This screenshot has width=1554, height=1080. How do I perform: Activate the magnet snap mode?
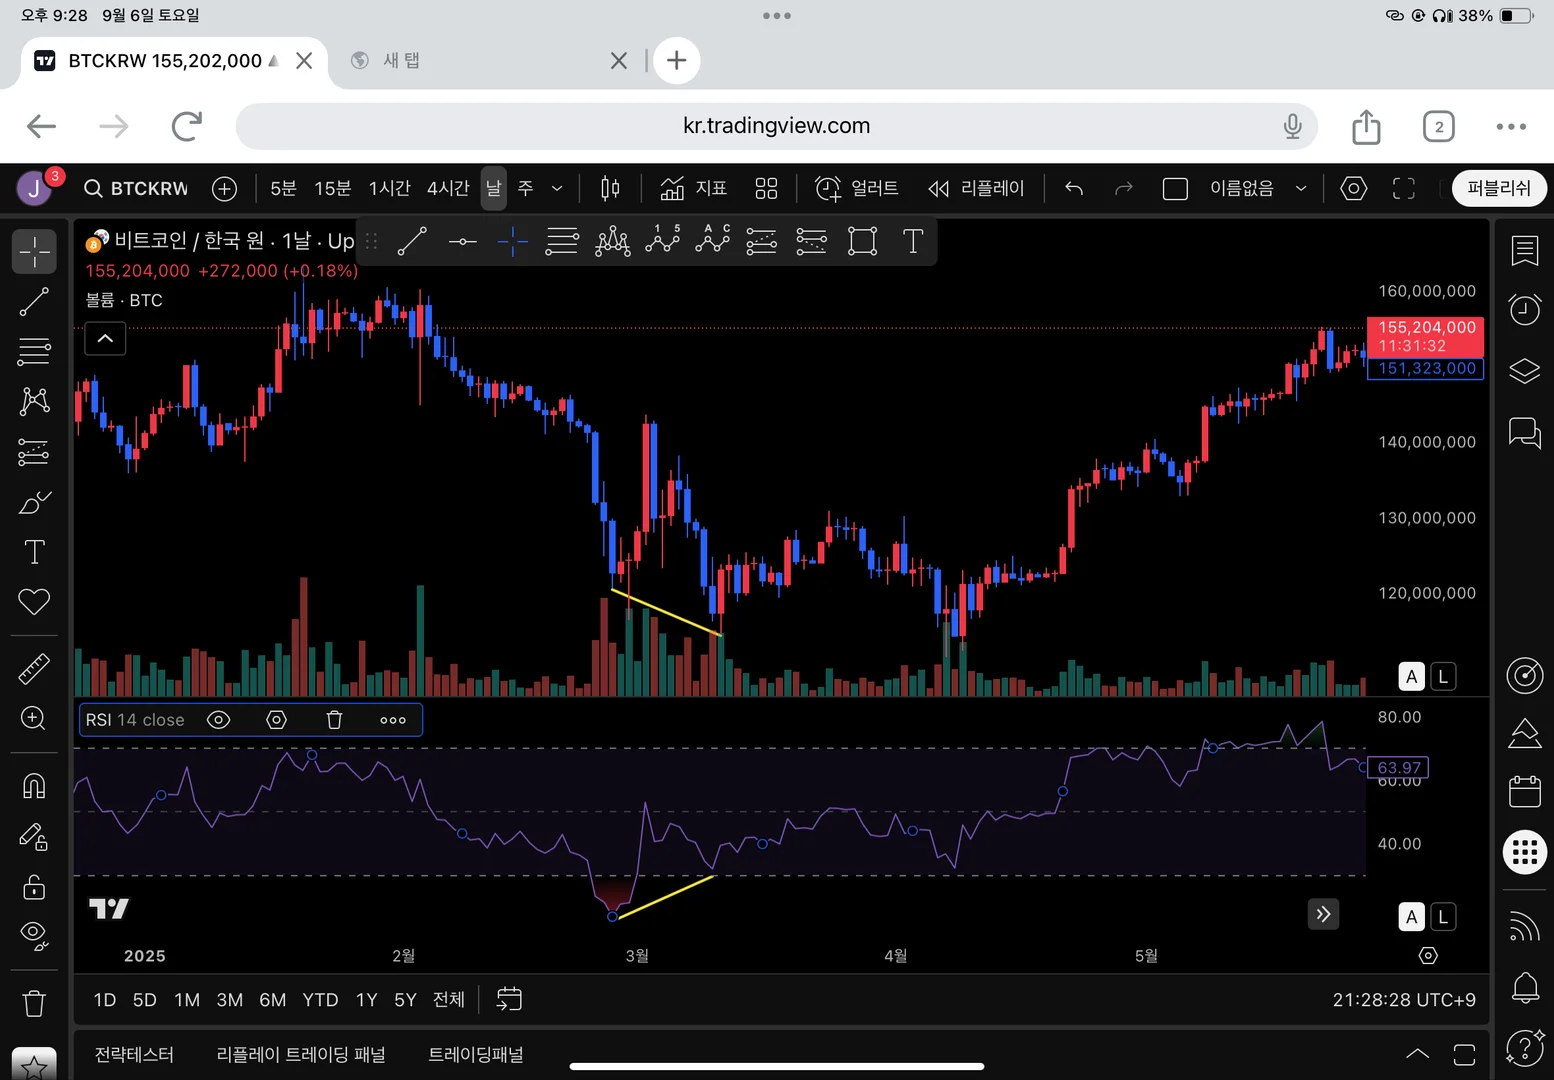point(34,786)
